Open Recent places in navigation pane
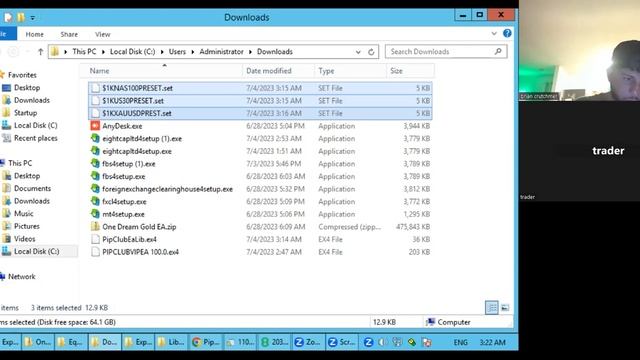 pyautogui.click(x=36, y=138)
